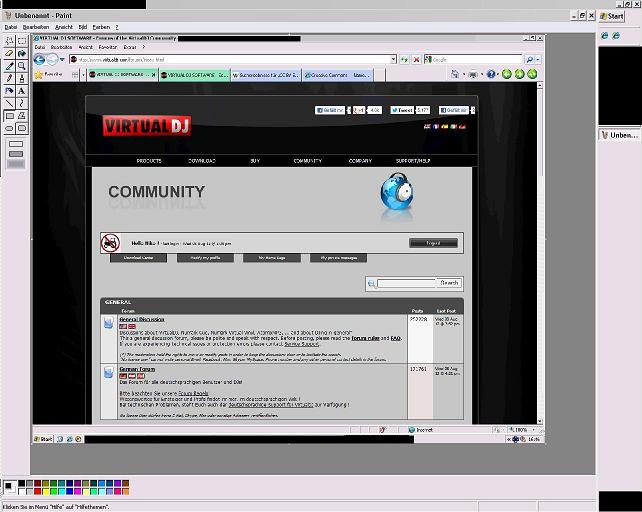642x512 pixels.
Task: Open the Bild menu
Action: (x=82, y=27)
